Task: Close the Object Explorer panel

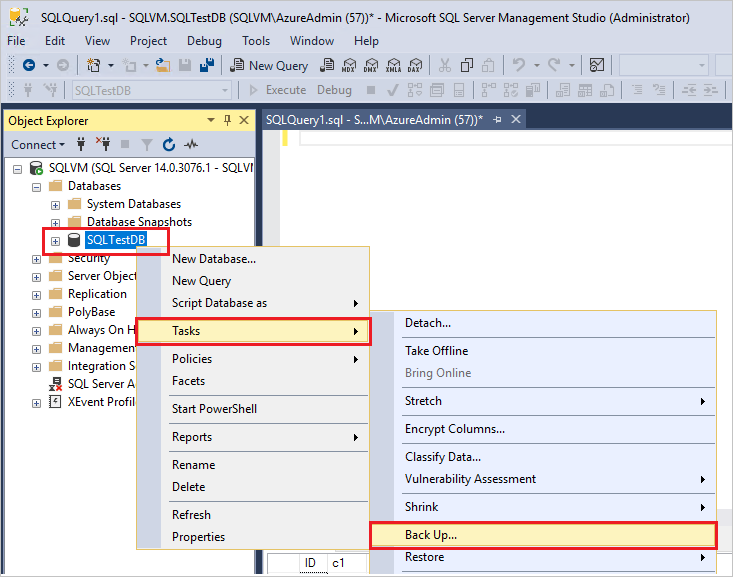Action: point(244,121)
